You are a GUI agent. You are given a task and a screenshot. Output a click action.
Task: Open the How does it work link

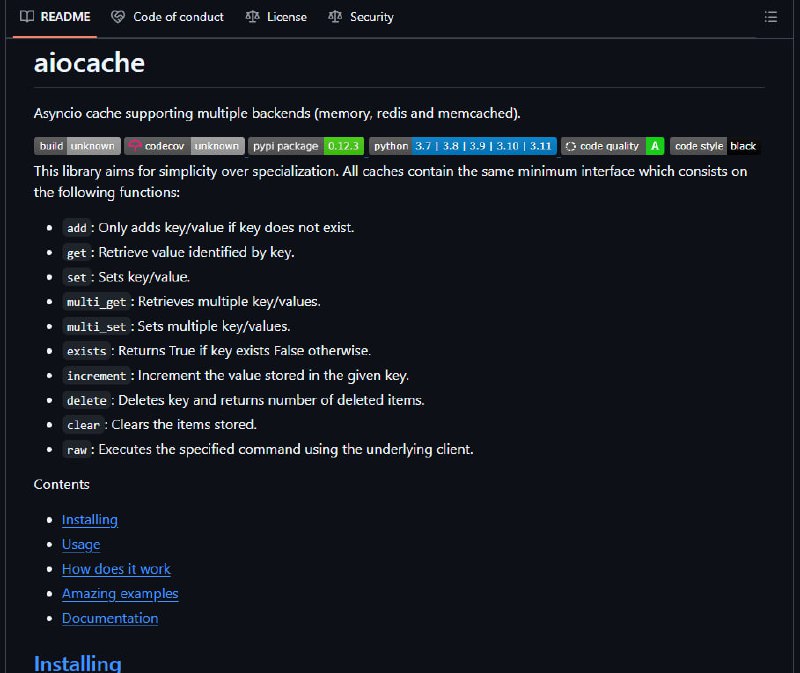tap(116, 569)
